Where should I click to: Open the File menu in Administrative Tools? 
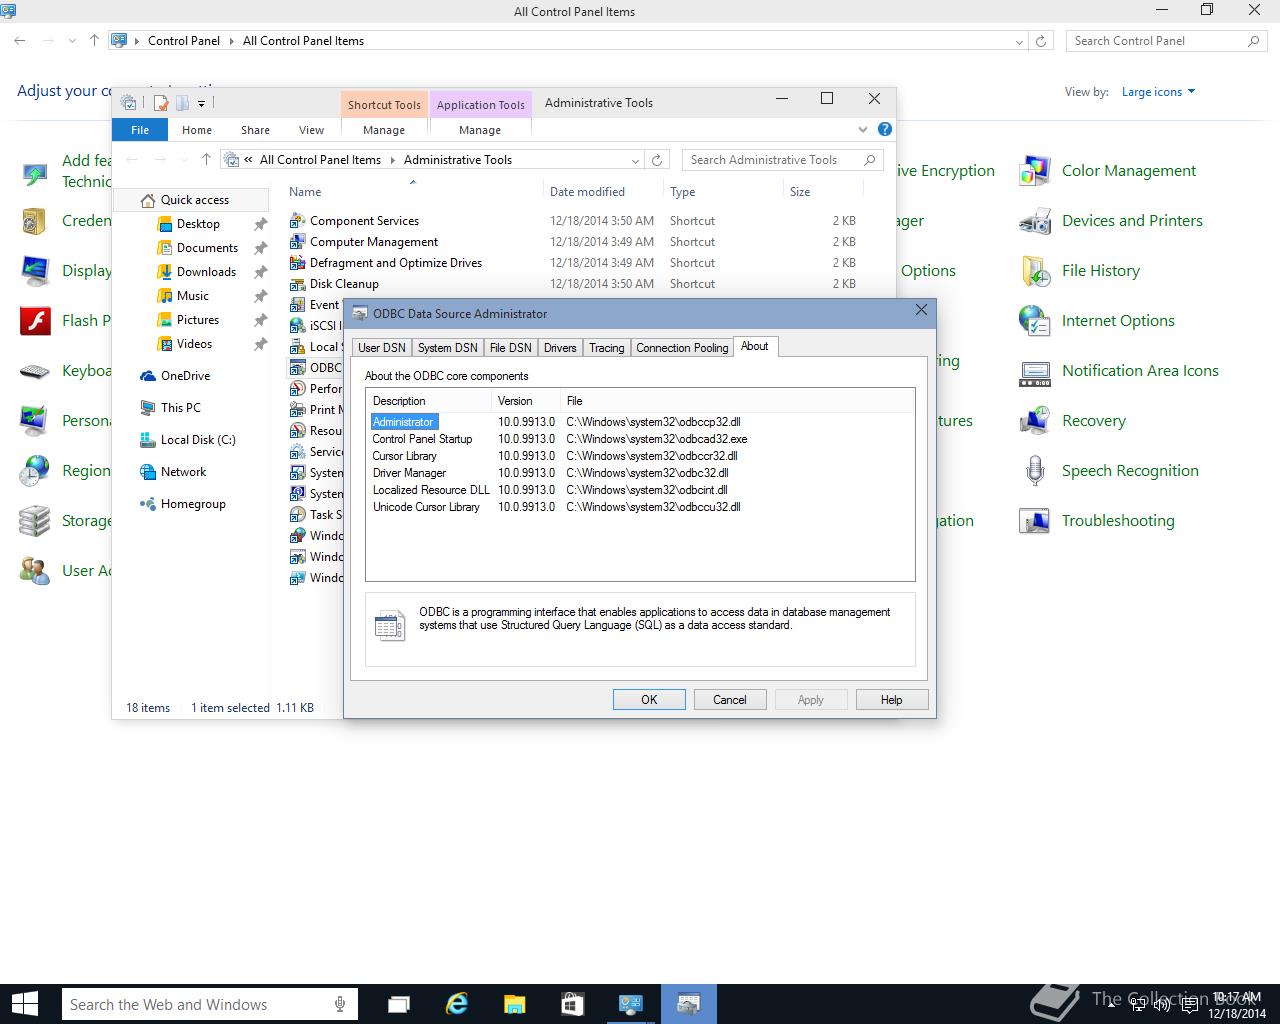pyautogui.click(x=140, y=130)
